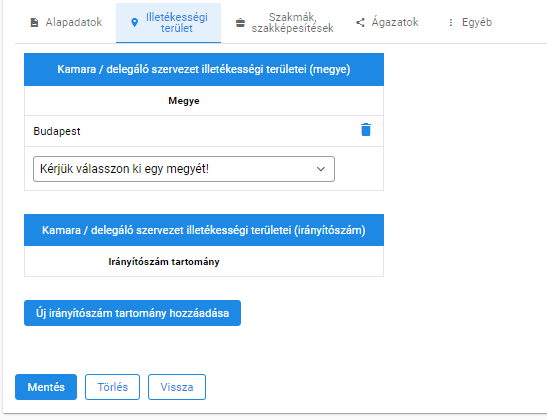Add new postal code range (Új irányítószám tartomány)
This screenshot has height=420, width=547.
pos(133,313)
